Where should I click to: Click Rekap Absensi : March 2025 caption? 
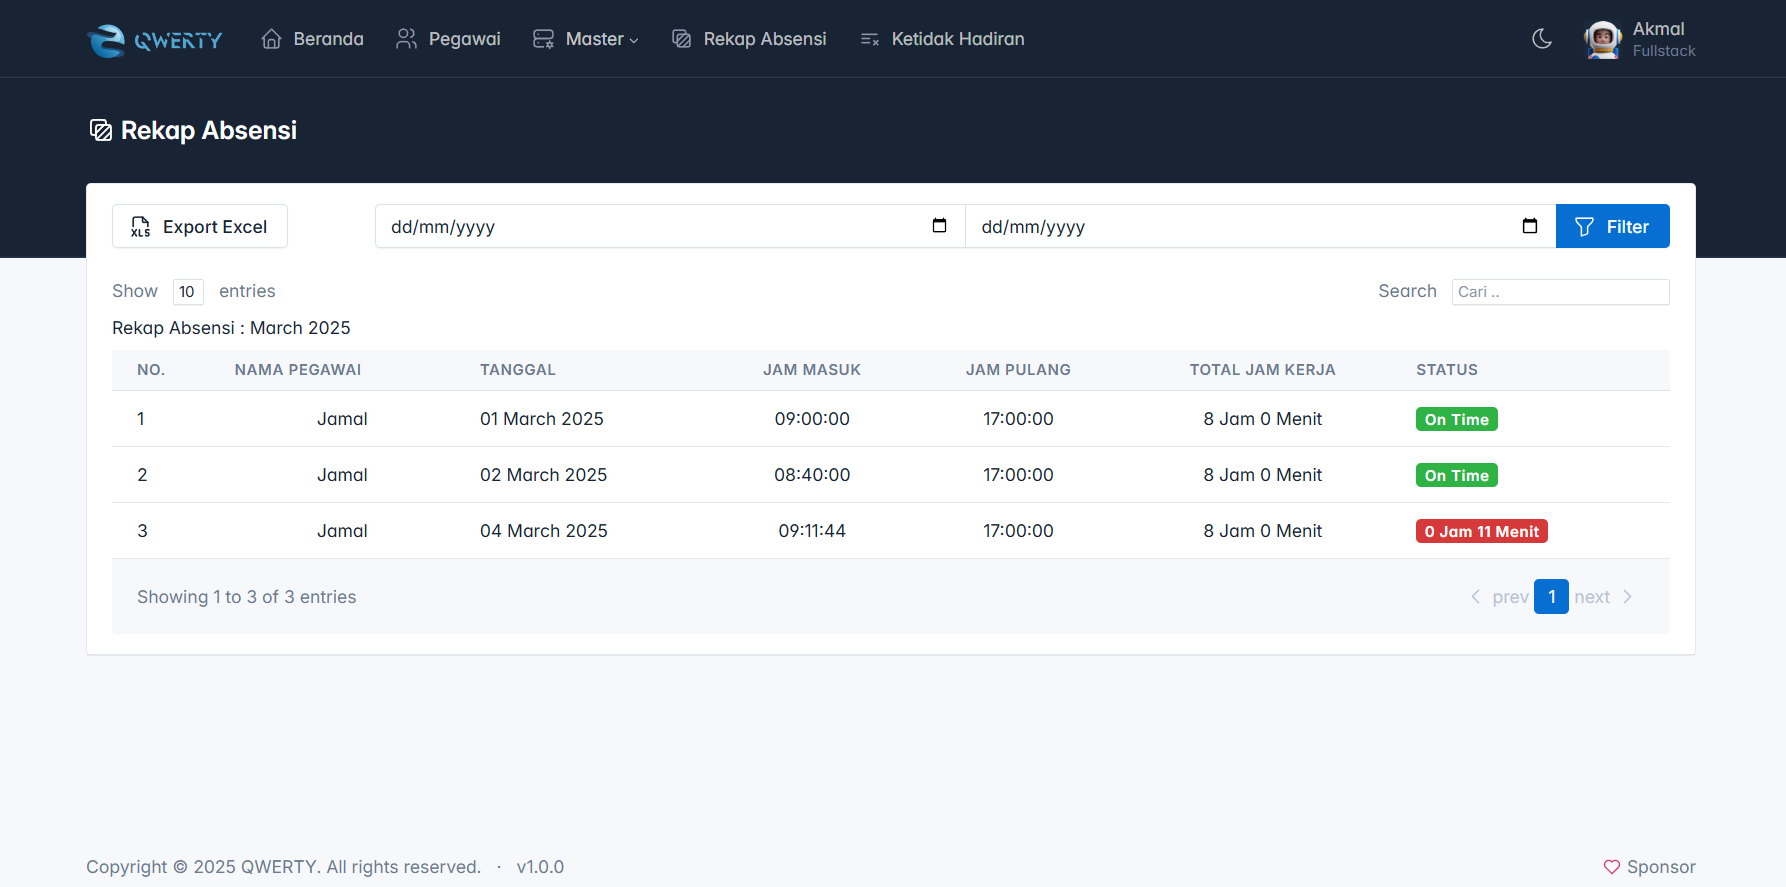pos(231,328)
